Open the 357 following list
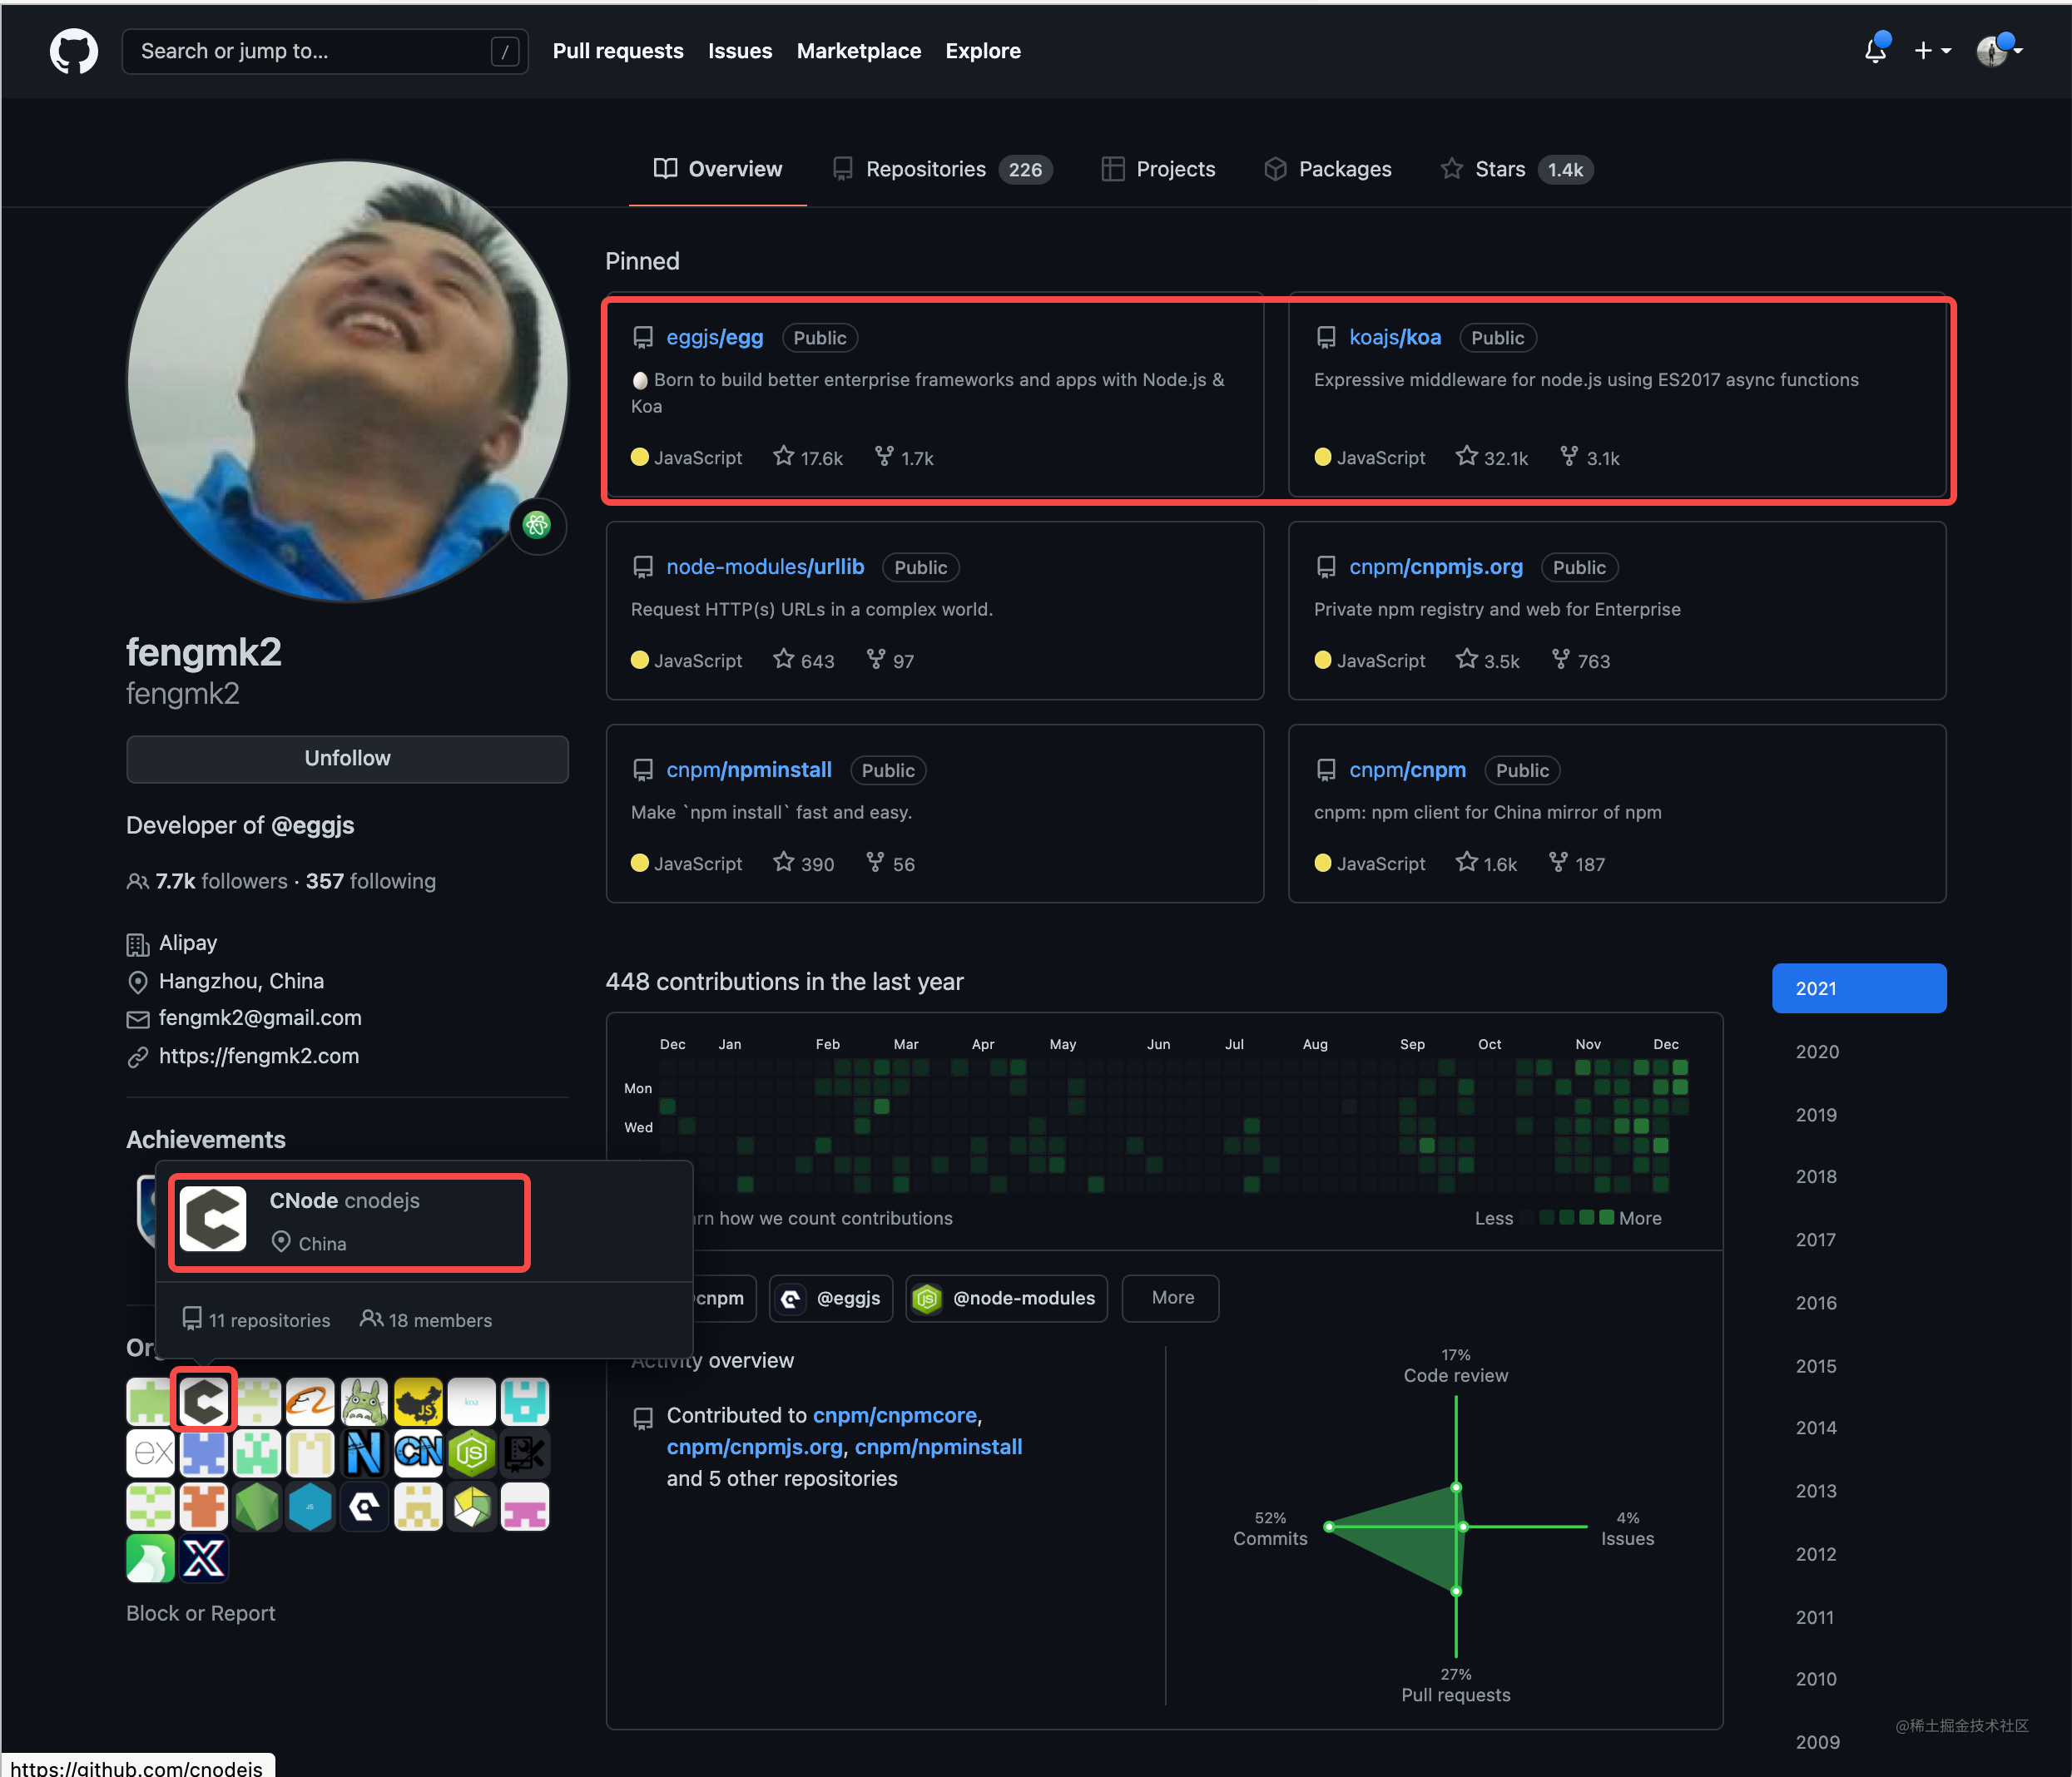Image resolution: width=2072 pixels, height=1777 pixels. tap(371, 881)
